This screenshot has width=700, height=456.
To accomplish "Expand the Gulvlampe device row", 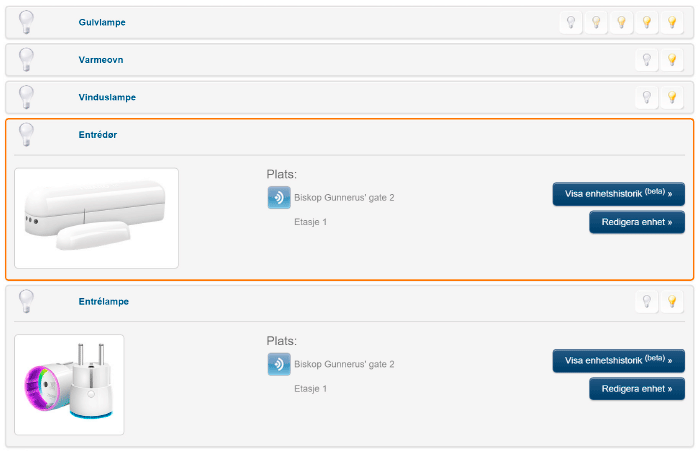I will click(101, 22).
